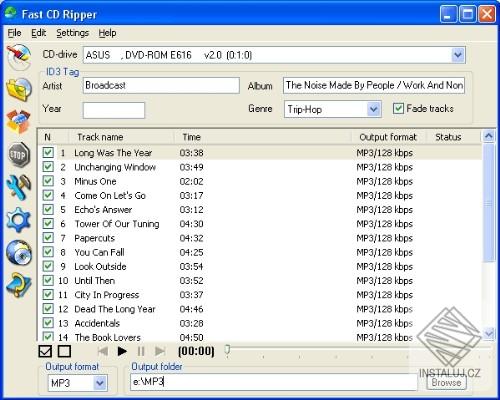The width and height of the screenshot is (500, 400).
Task: Click the next track playback button
Action: click(x=160, y=351)
